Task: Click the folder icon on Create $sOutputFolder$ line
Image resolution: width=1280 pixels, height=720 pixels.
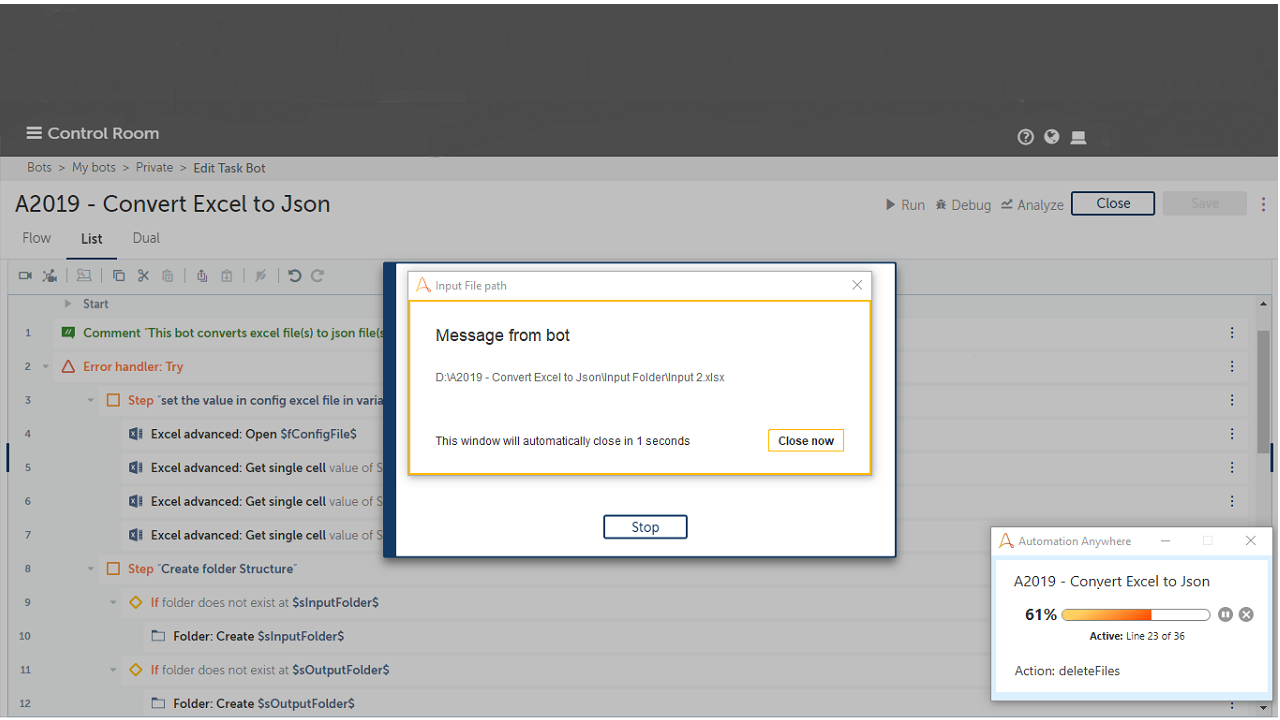Action: coord(158,703)
